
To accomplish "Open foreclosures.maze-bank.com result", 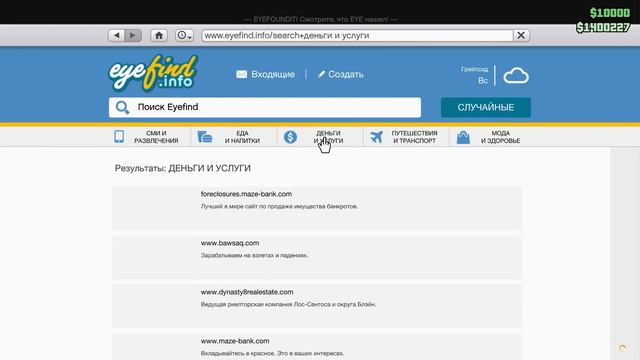I will pos(246,194).
